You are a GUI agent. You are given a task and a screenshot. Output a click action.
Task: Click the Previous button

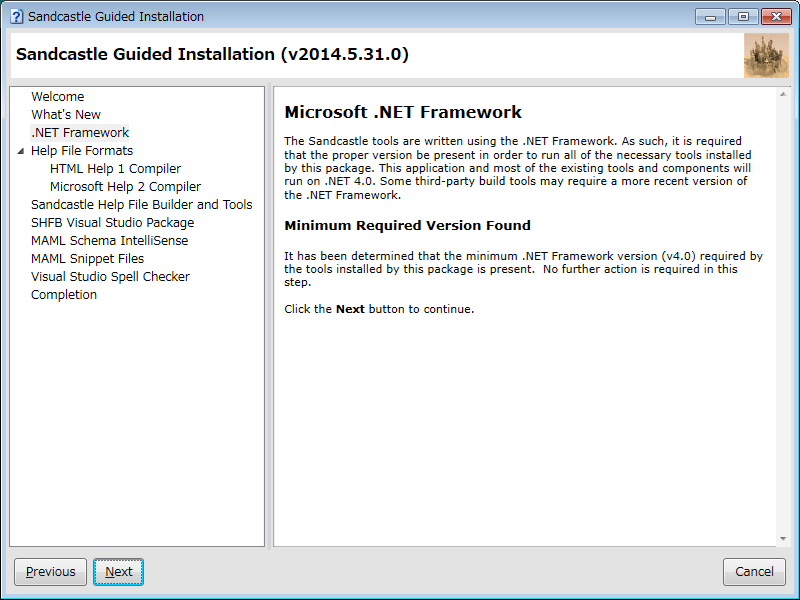51,572
